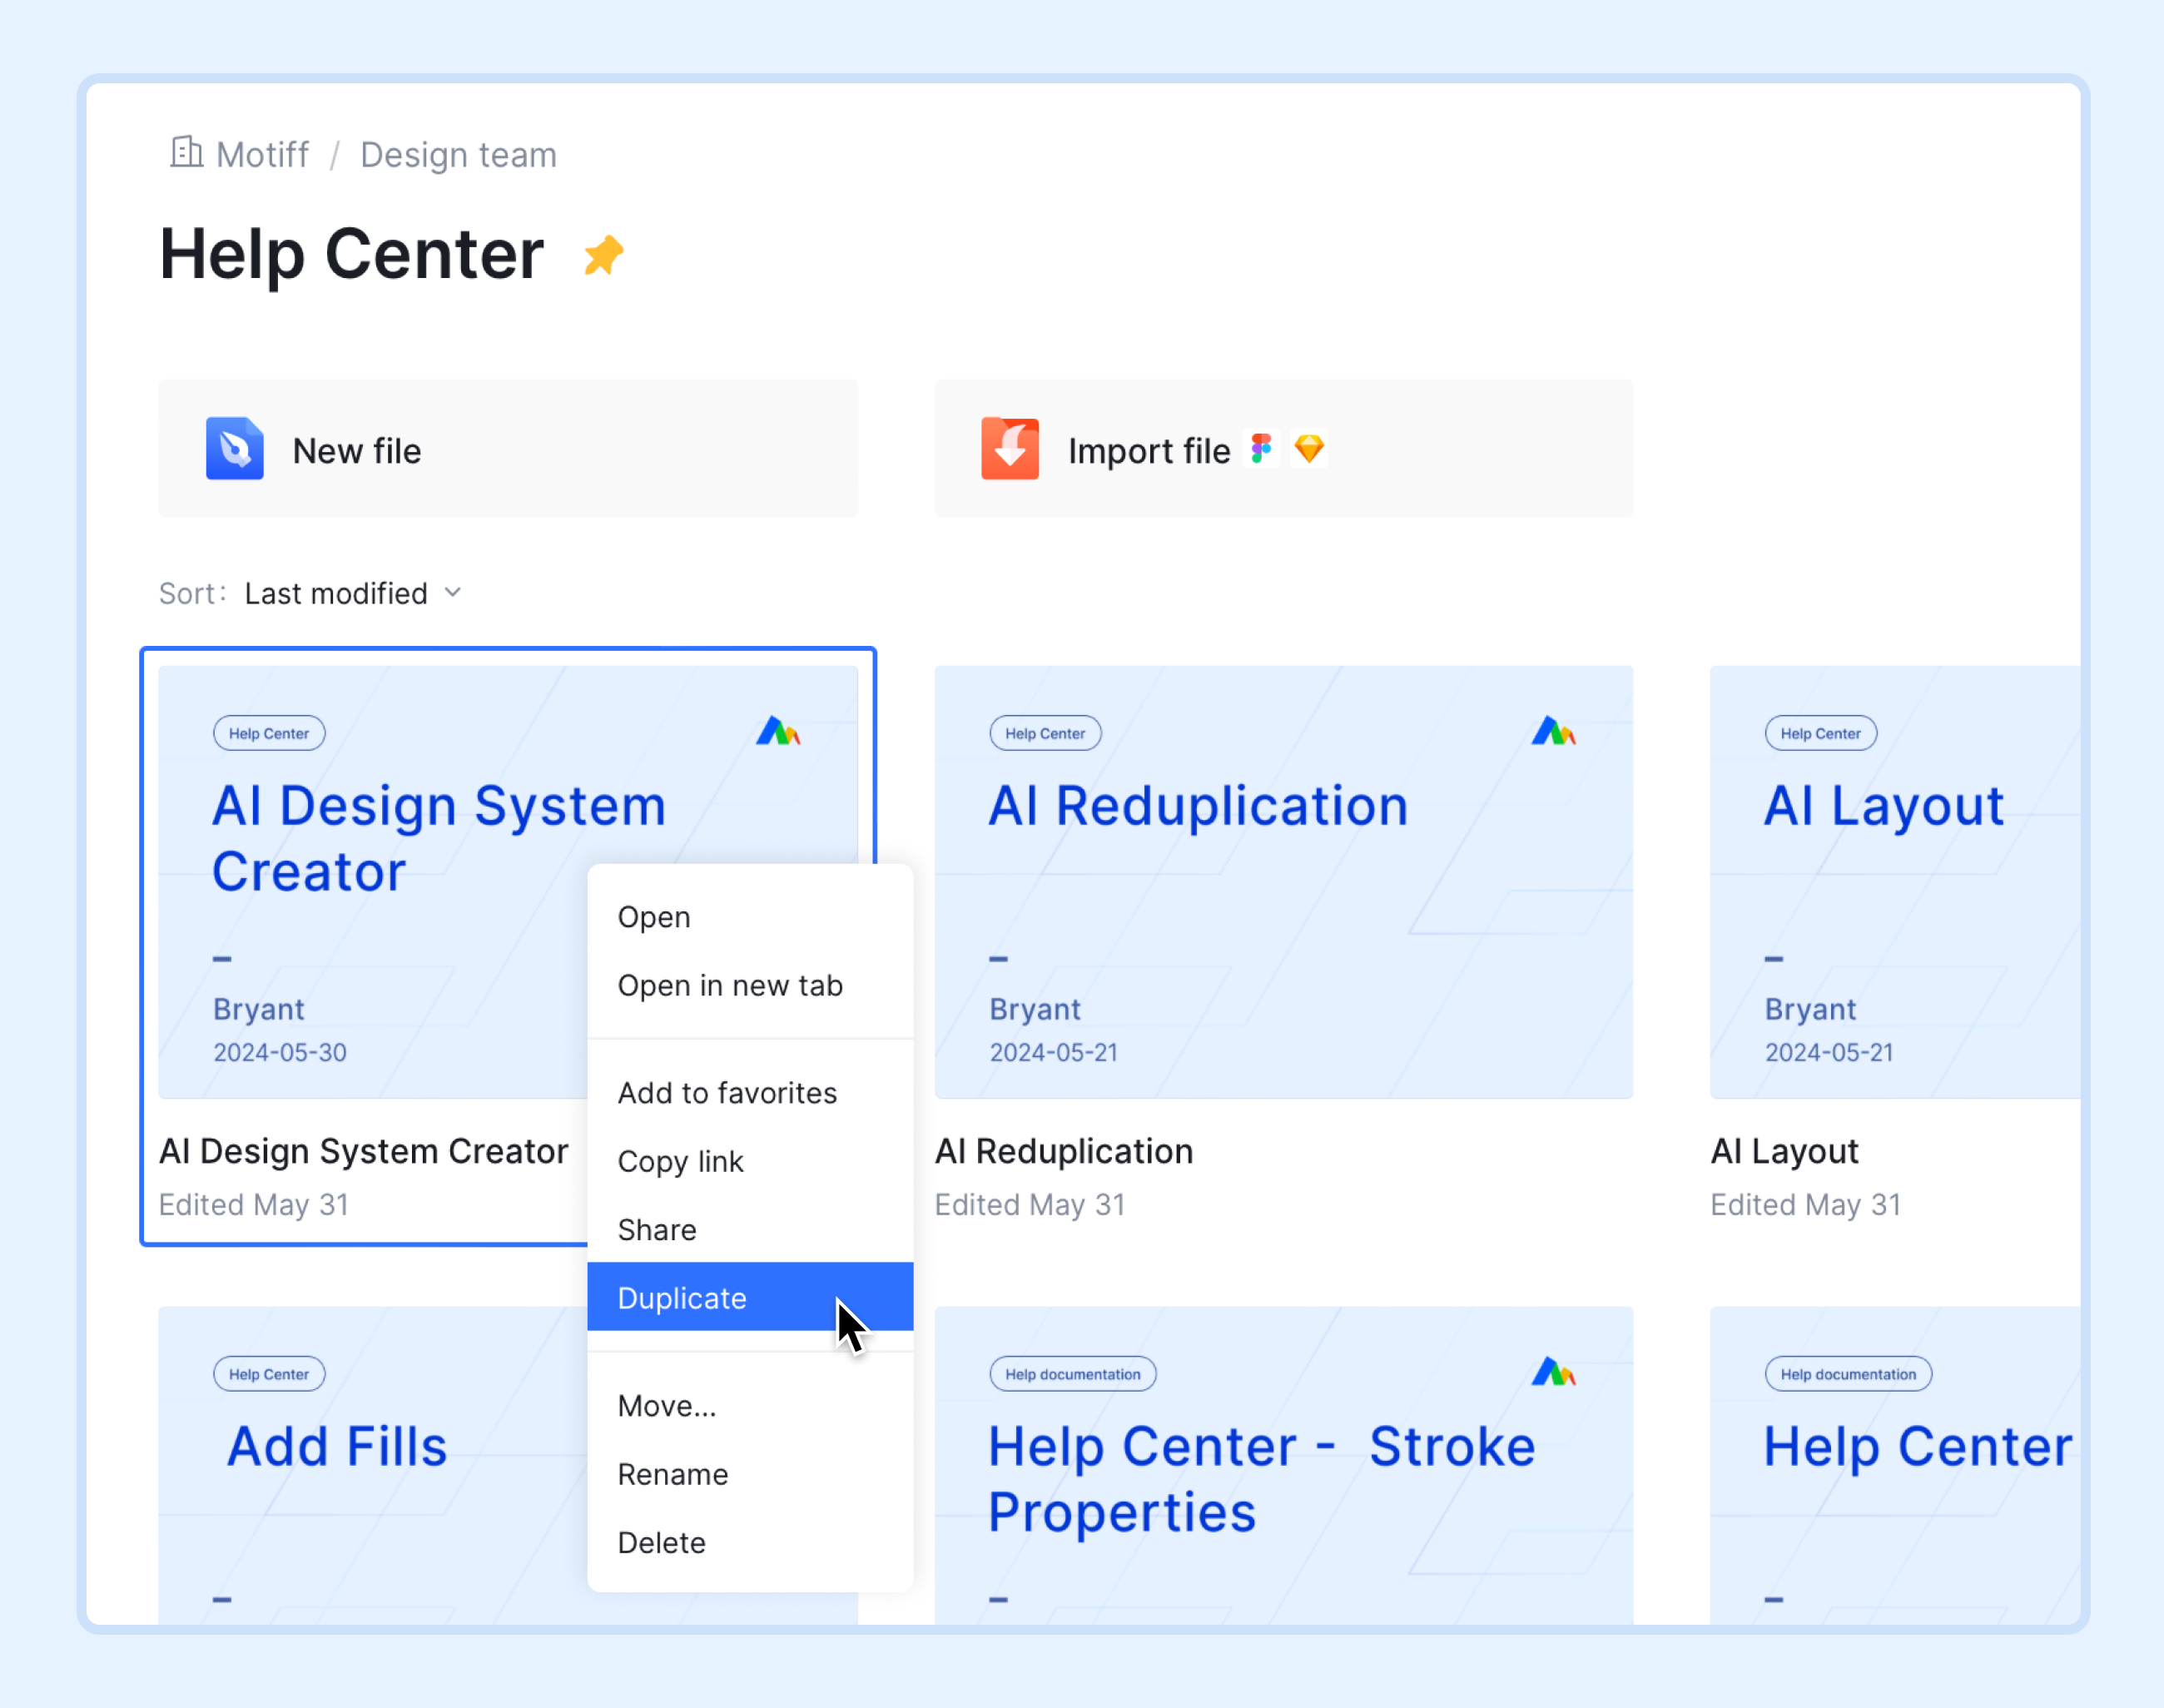2164x1708 pixels.
Task: Select Open from the context menu
Action: point(750,917)
